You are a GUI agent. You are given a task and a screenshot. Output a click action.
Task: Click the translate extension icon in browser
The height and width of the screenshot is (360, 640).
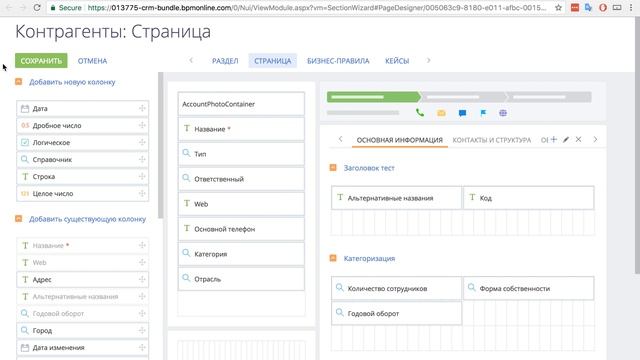click(588, 7)
